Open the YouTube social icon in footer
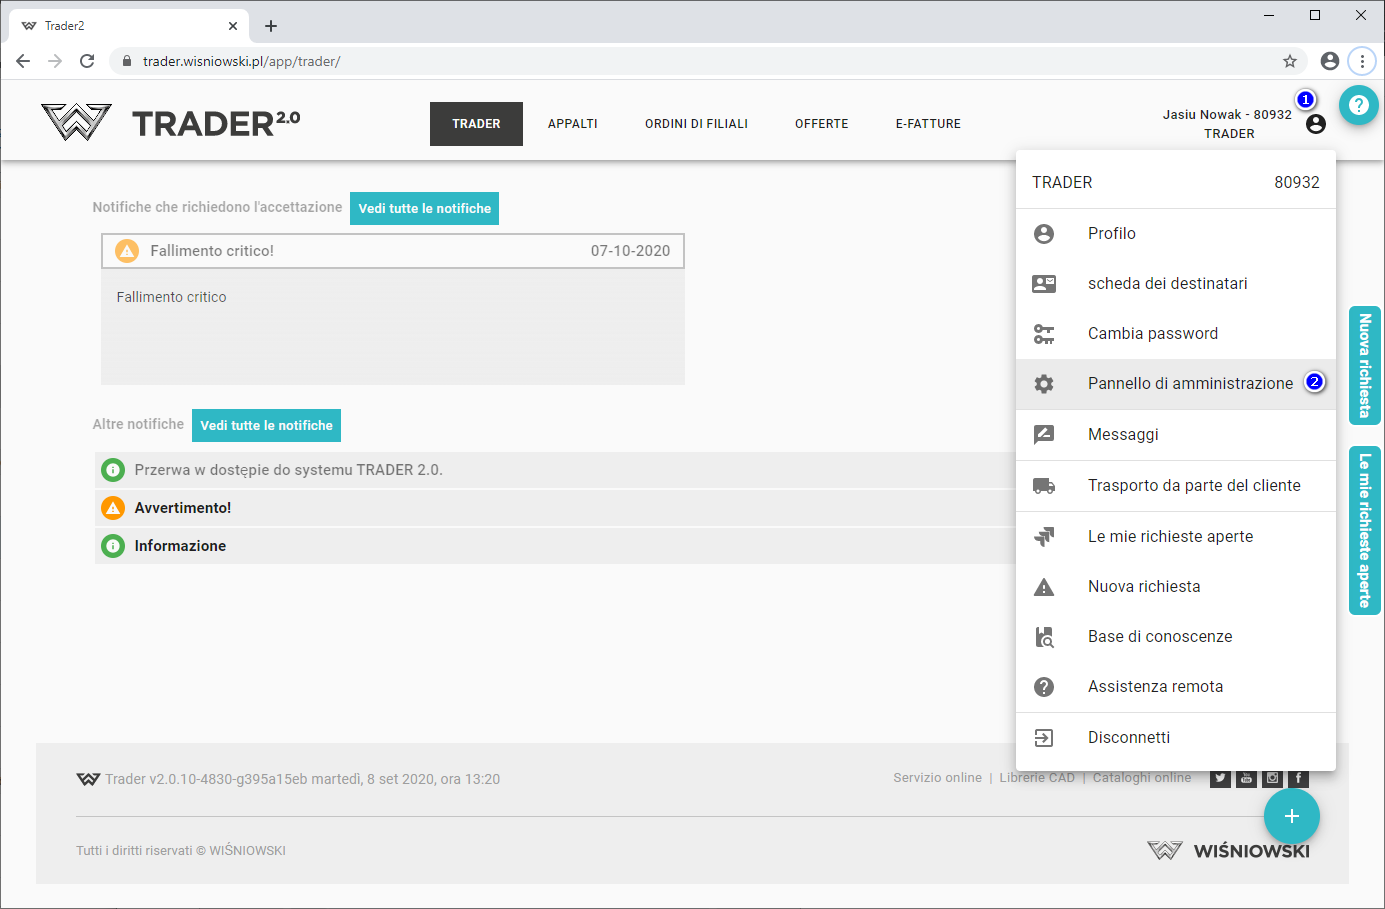Viewport: 1385px width, 909px height. 1246,778
